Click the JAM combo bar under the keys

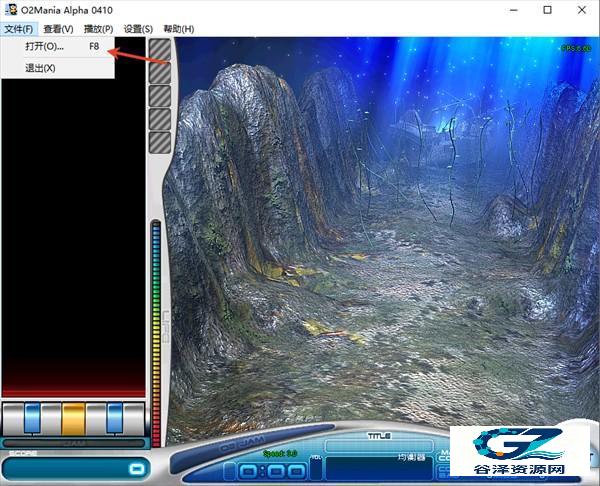(x=73, y=443)
